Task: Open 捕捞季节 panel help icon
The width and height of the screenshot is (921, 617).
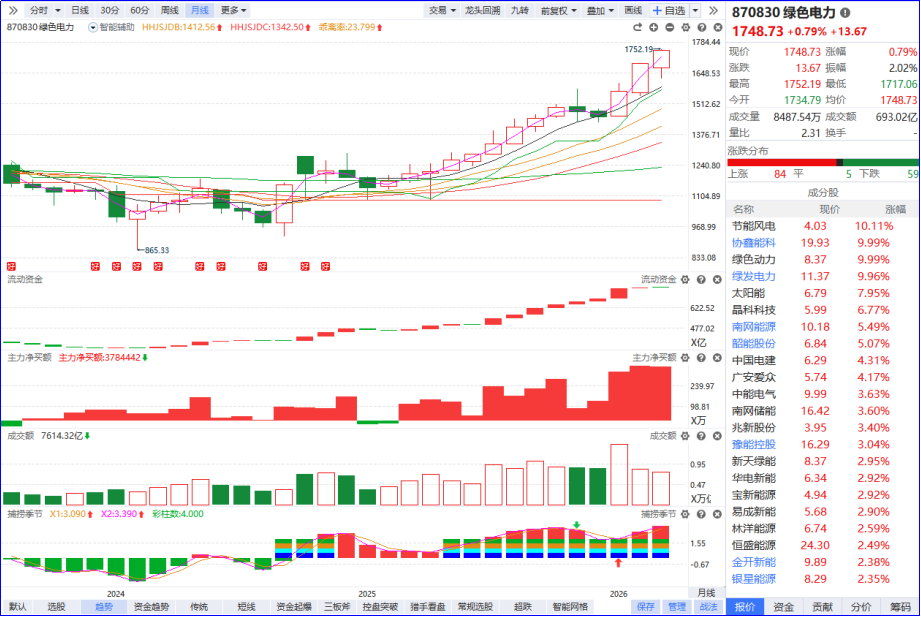Action: 701,514
